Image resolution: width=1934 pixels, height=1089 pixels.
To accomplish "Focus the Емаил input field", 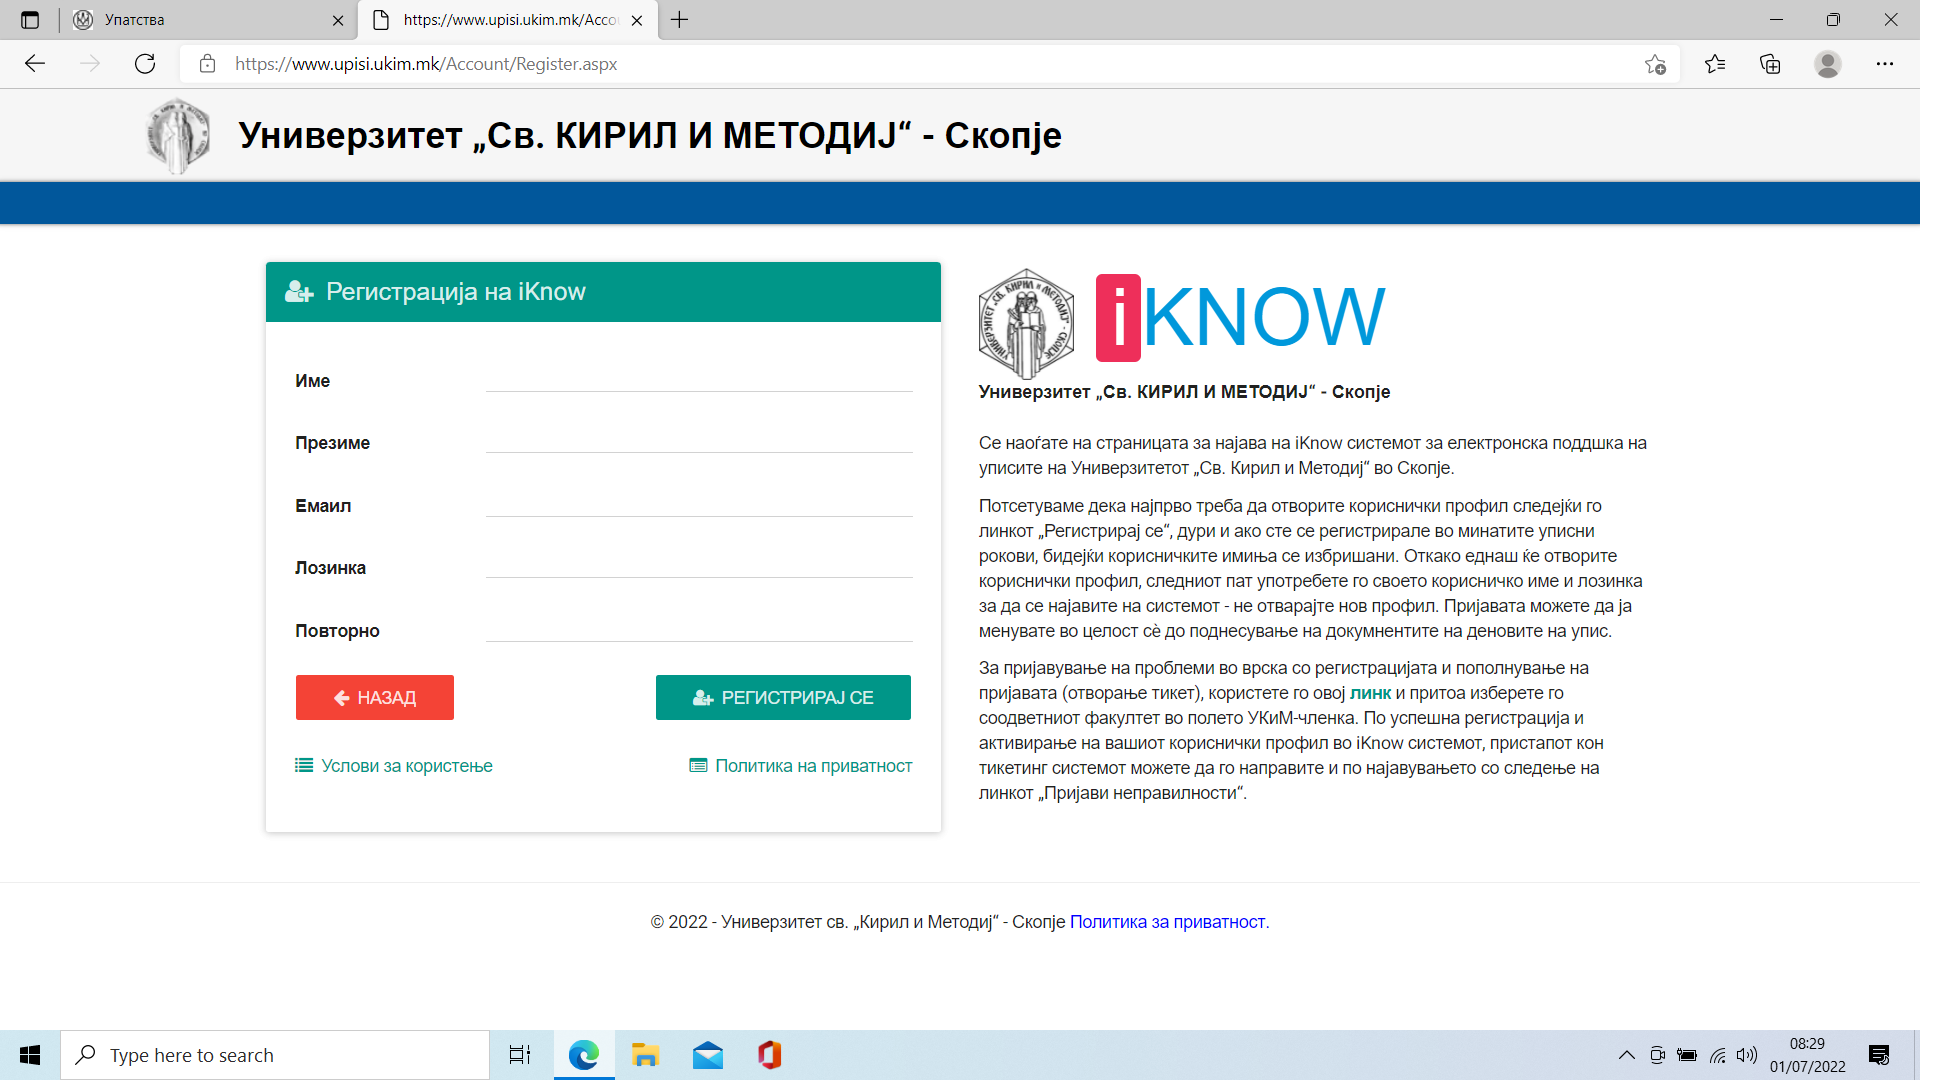I will 699,503.
